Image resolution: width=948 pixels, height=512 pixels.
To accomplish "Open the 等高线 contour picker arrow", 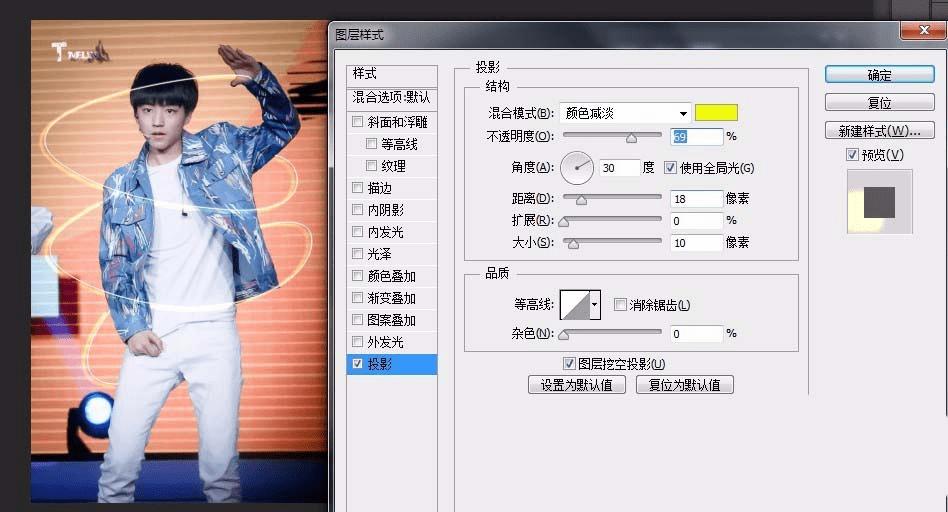I will tap(595, 305).
